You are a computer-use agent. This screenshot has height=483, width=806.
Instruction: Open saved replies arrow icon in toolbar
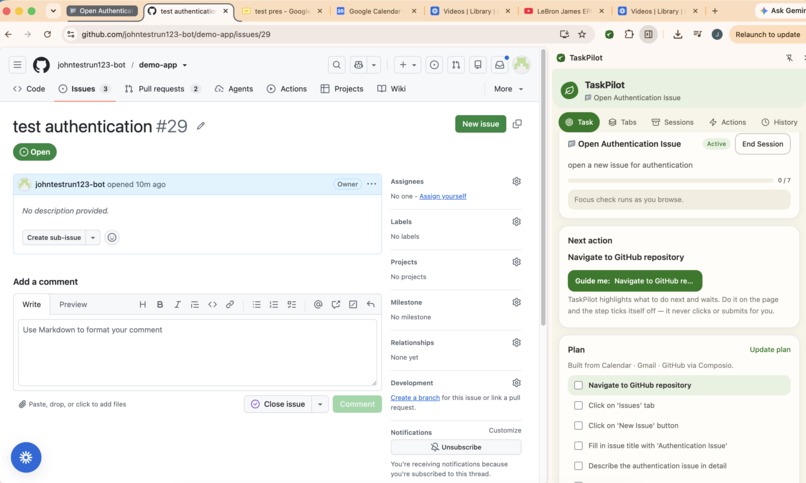point(371,304)
